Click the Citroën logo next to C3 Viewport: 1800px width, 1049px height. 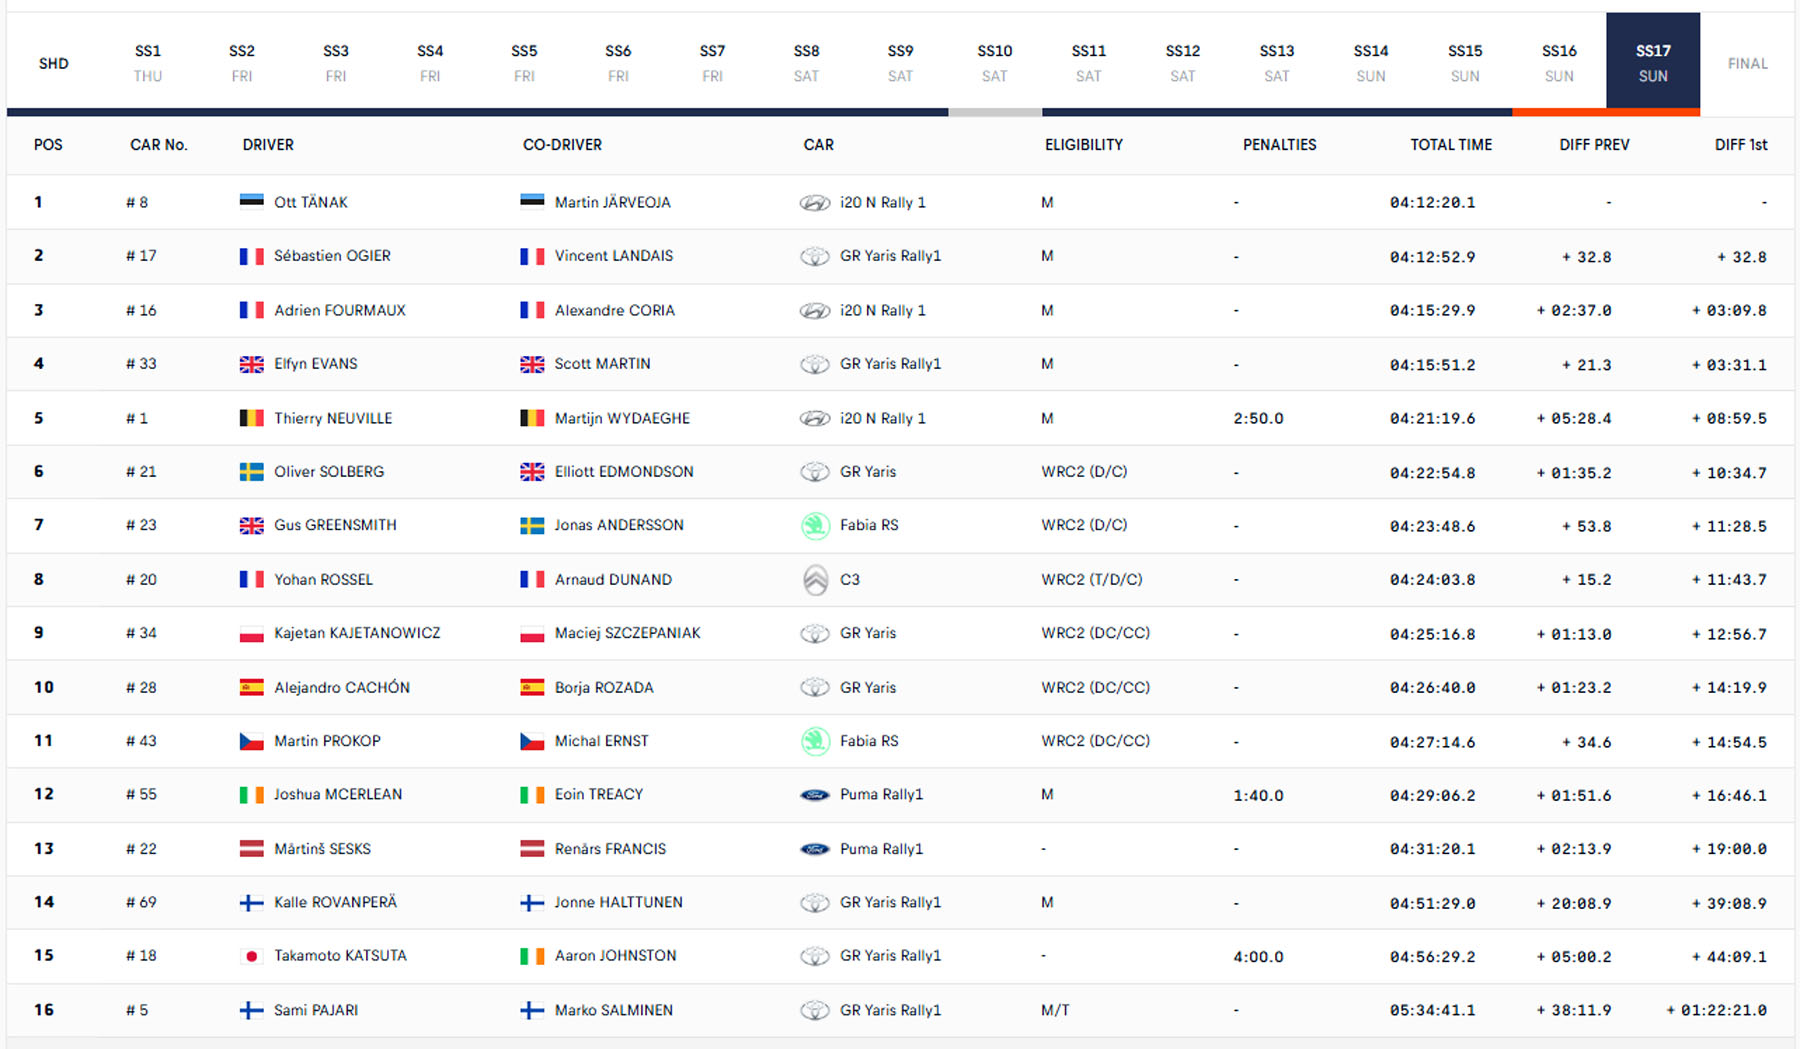click(815, 580)
